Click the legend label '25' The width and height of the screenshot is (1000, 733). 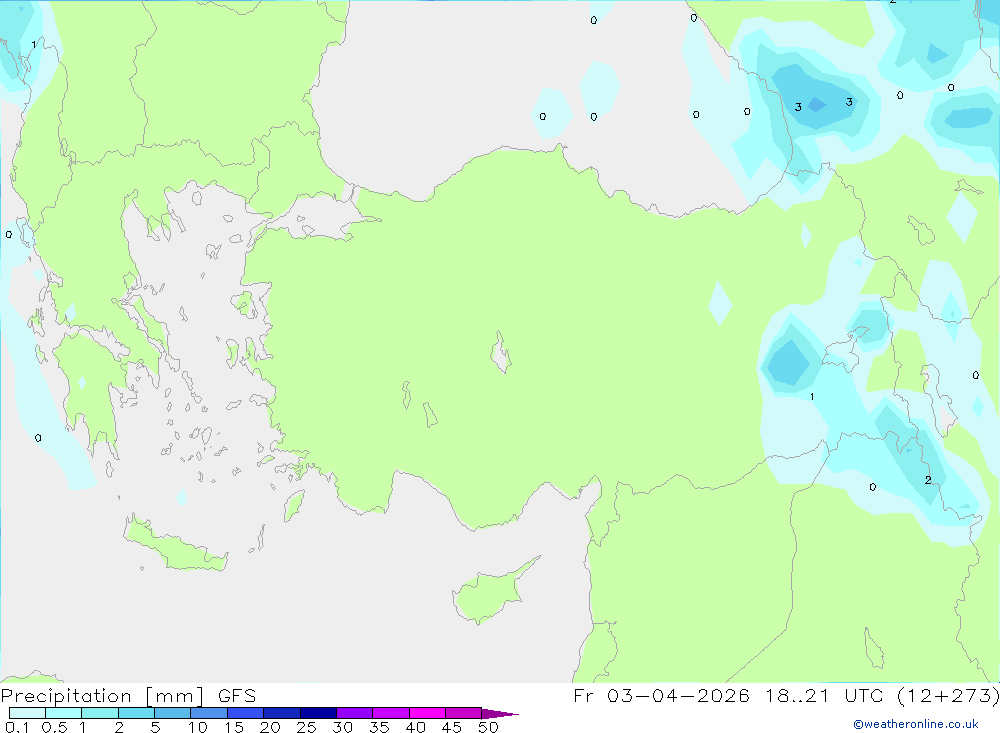click(306, 727)
